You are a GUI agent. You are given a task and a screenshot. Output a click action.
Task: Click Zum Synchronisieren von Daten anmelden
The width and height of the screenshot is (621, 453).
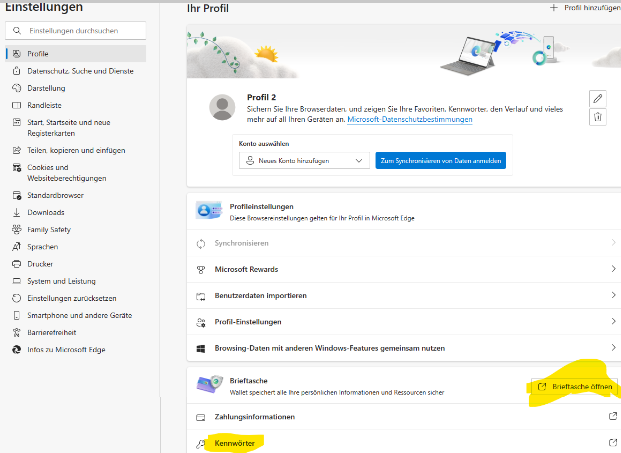tap(441, 160)
